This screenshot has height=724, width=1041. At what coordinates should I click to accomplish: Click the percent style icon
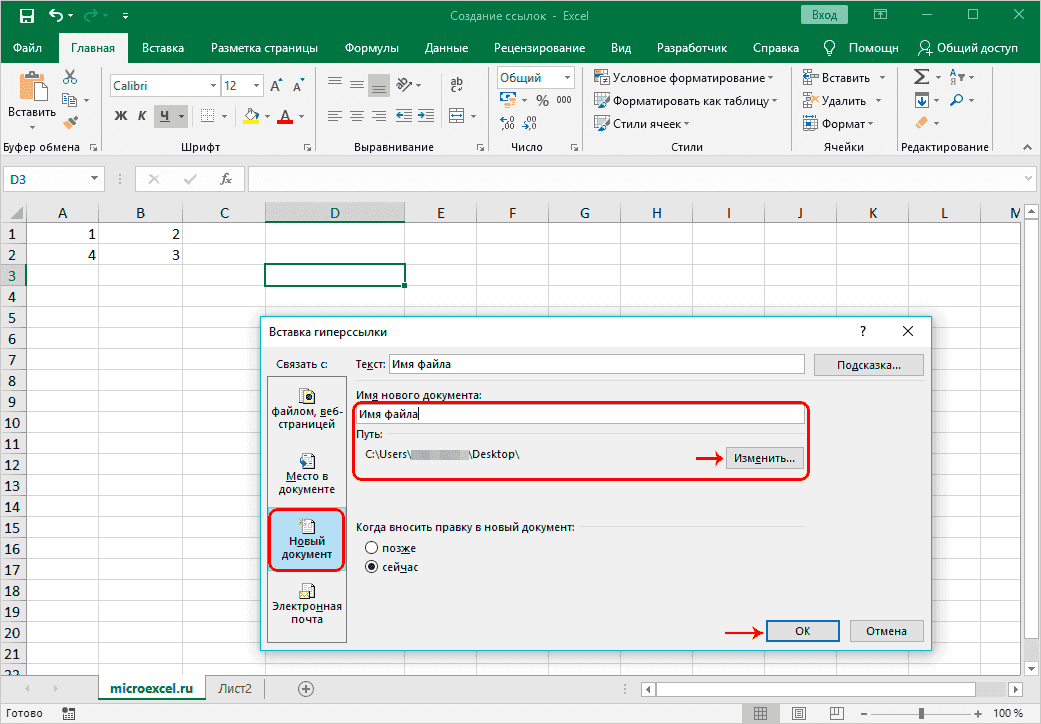tap(542, 100)
